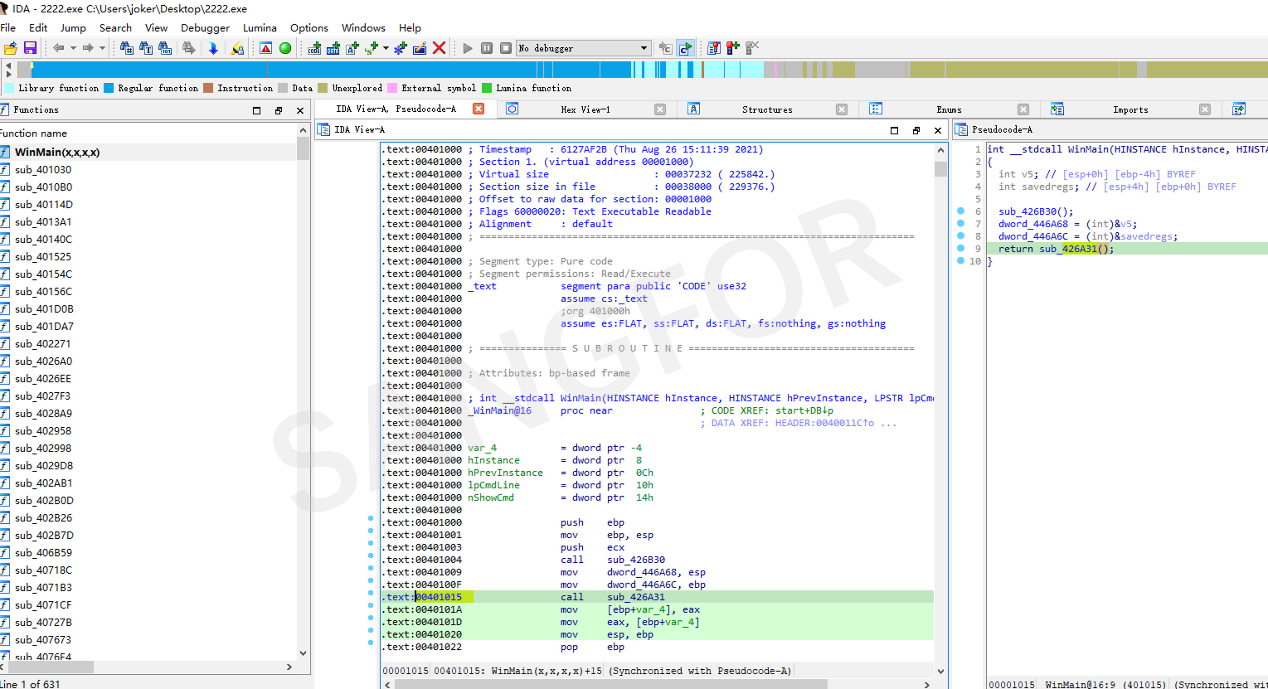Click the first binoculars search icon
The image size is (1268, 689).
click(127, 48)
